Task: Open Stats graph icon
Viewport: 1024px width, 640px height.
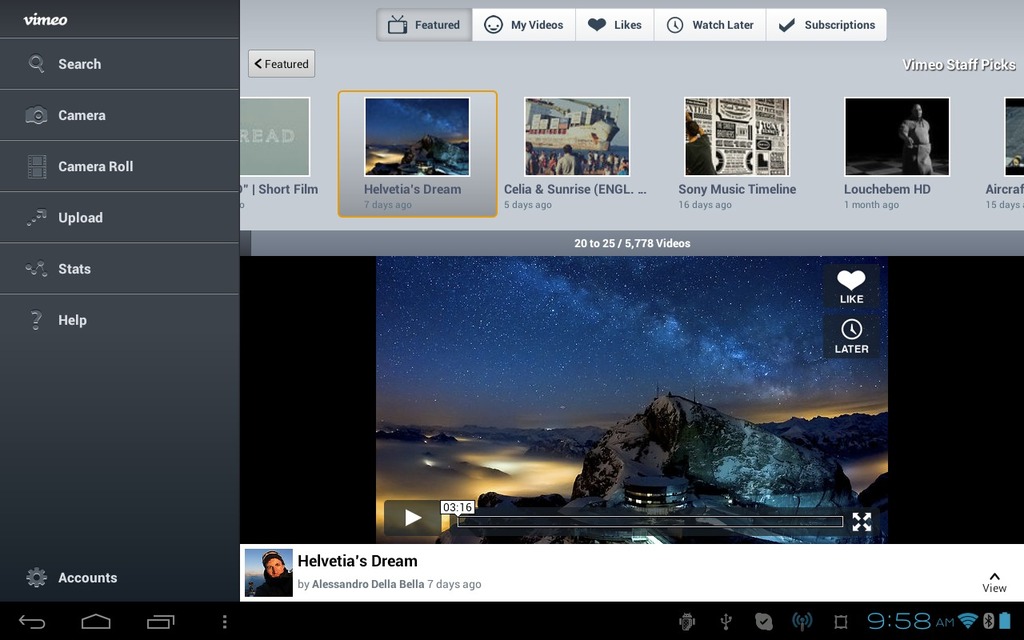Action: [x=37, y=268]
